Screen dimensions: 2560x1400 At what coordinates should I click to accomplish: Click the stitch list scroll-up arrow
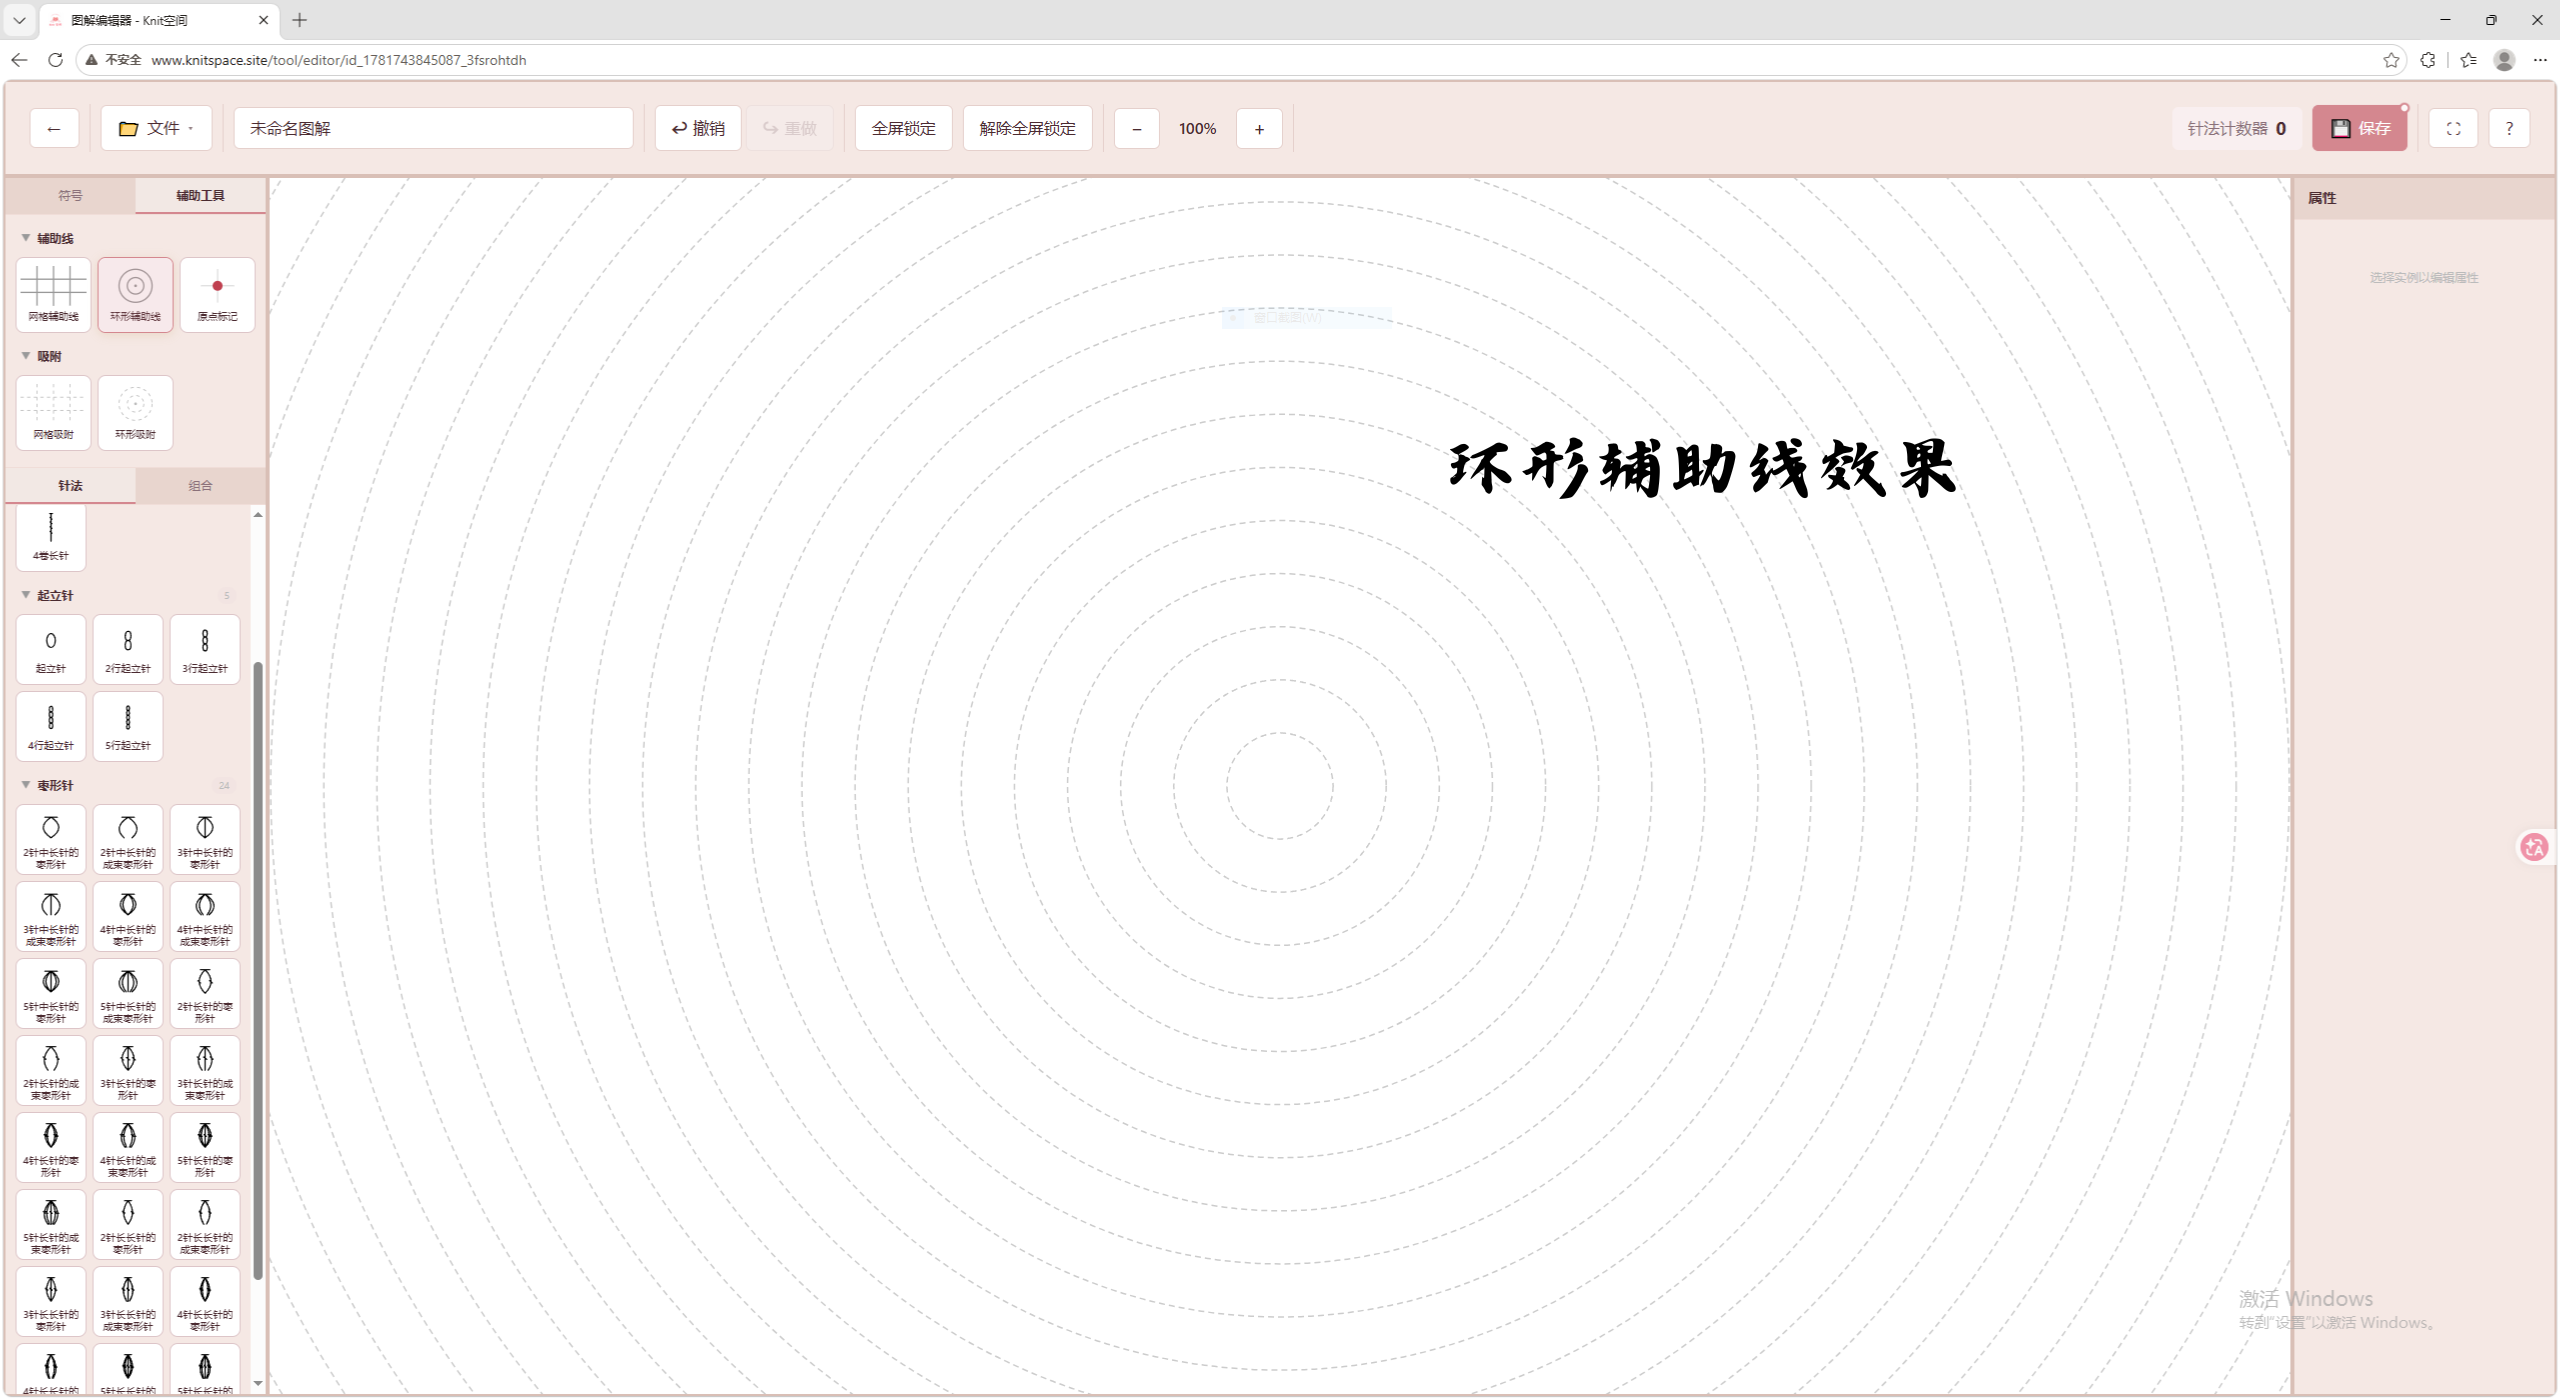point(258,514)
